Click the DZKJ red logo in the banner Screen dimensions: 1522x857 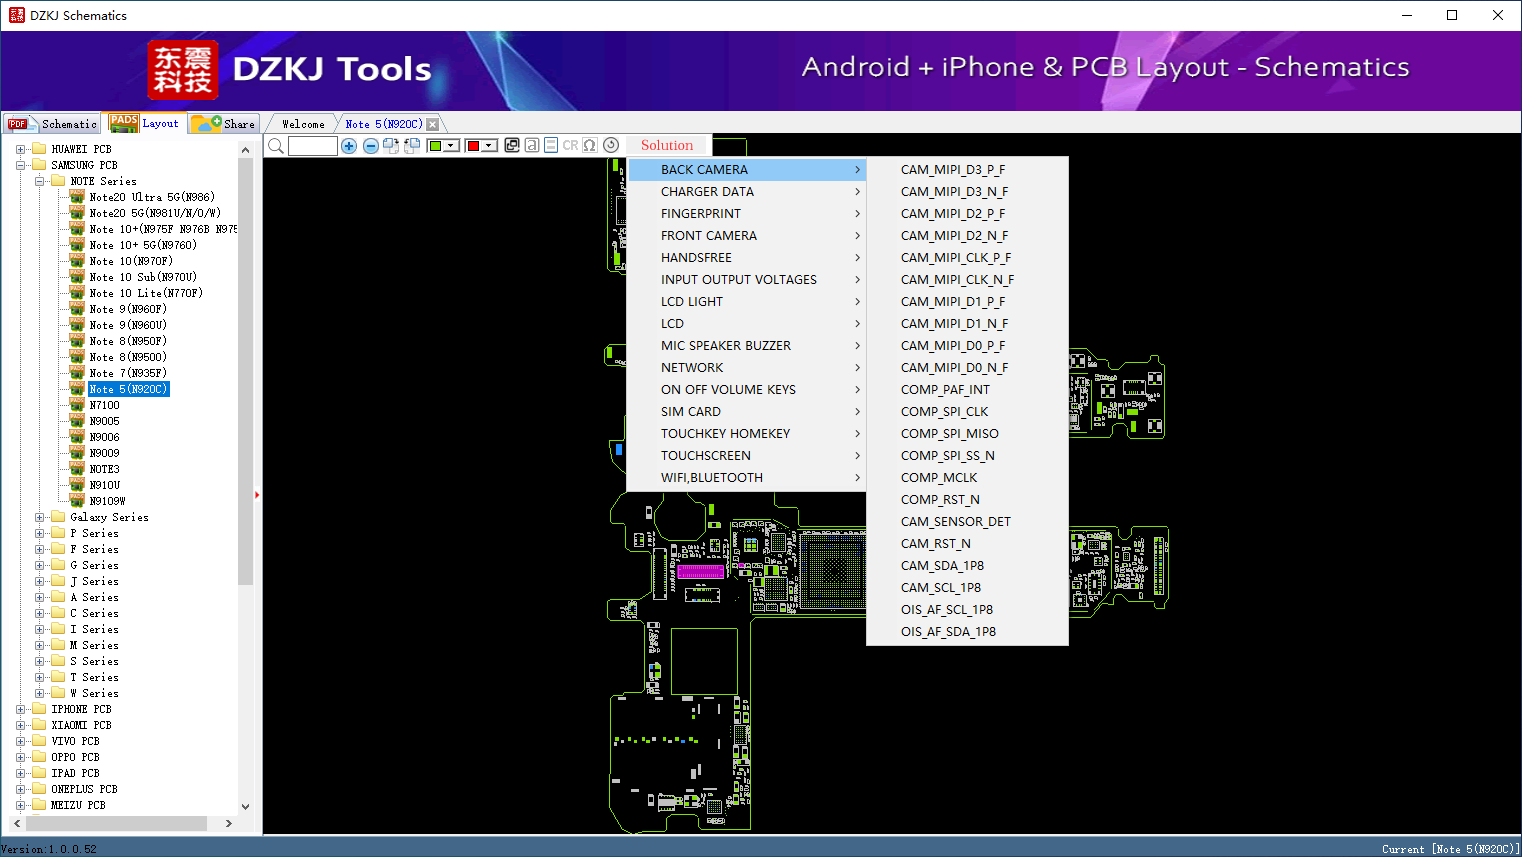point(182,70)
